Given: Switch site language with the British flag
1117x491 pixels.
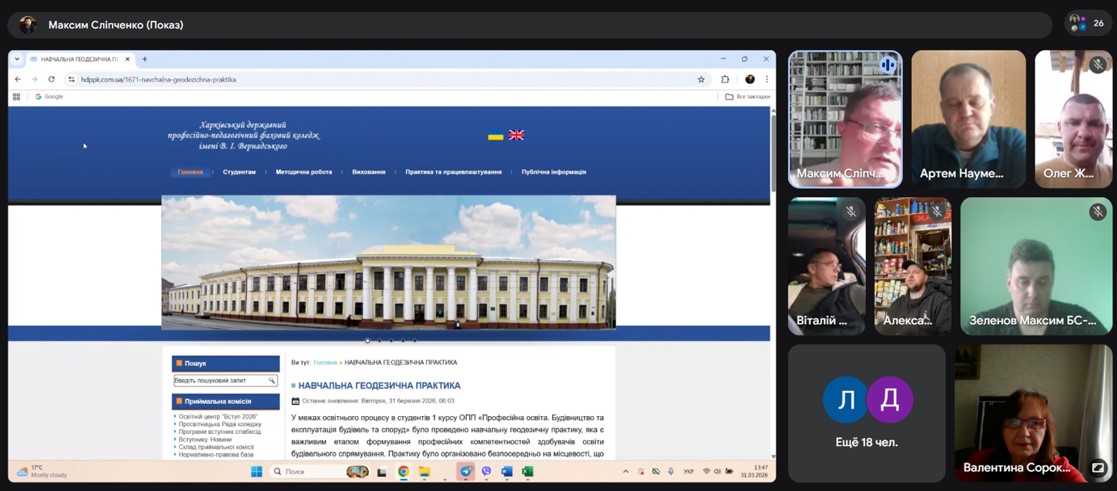Looking at the screenshot, I should 516,135.
